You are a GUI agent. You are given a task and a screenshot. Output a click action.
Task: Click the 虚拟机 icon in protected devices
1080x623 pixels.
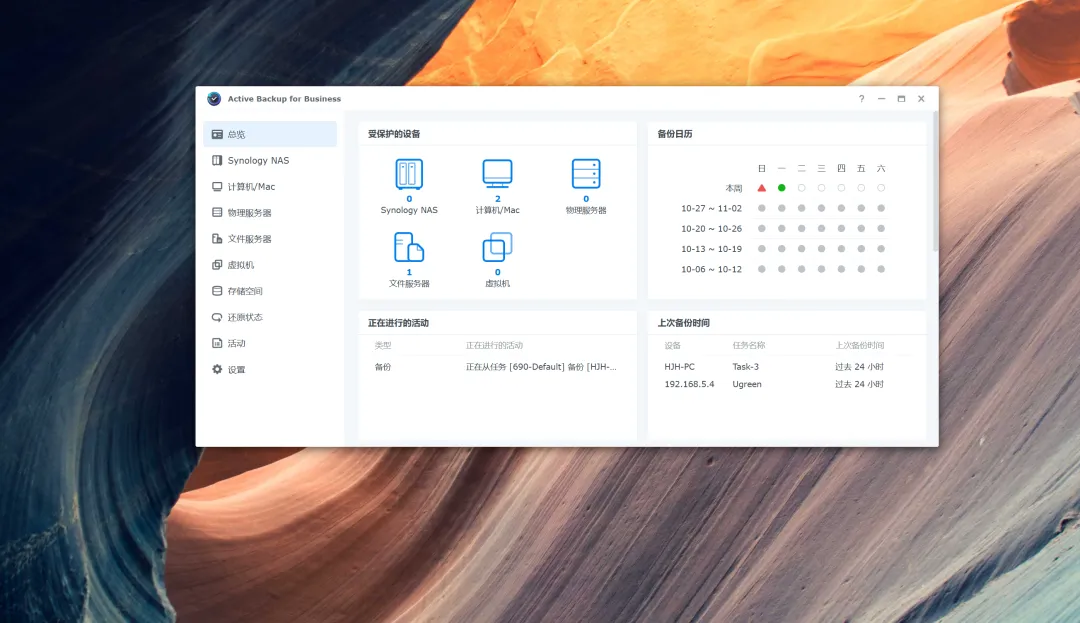(x=497, y=247)
